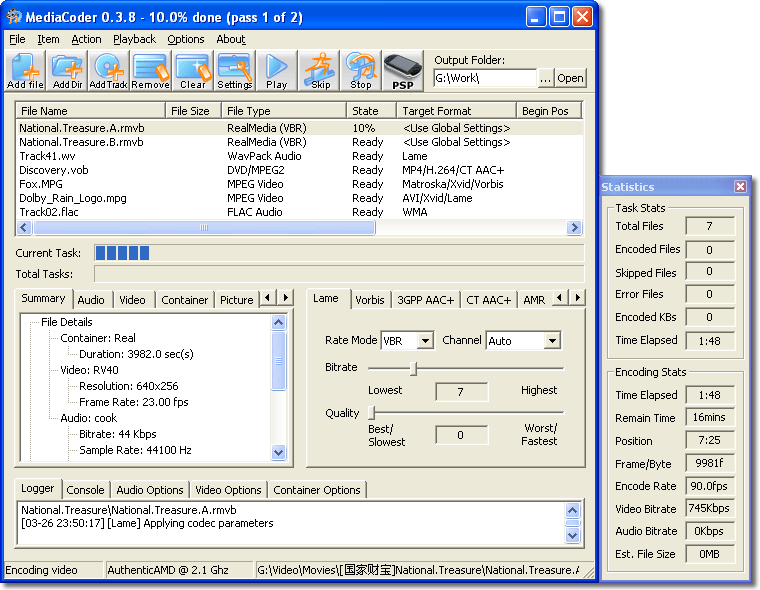Image resolution: width=760 pixels, height=590 pixels.
Task: Click the PSP device icon
Action: tap(403, 71)
